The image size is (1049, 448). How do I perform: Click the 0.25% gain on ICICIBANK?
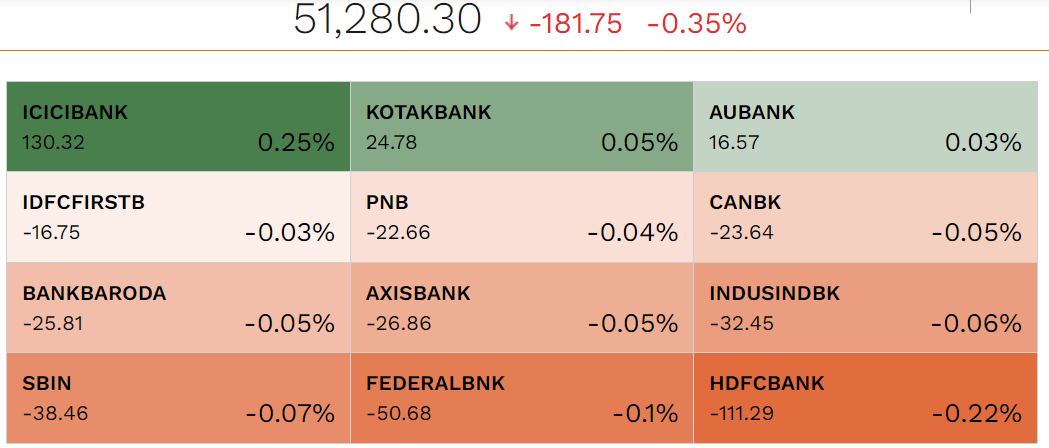tap(296, 143)
